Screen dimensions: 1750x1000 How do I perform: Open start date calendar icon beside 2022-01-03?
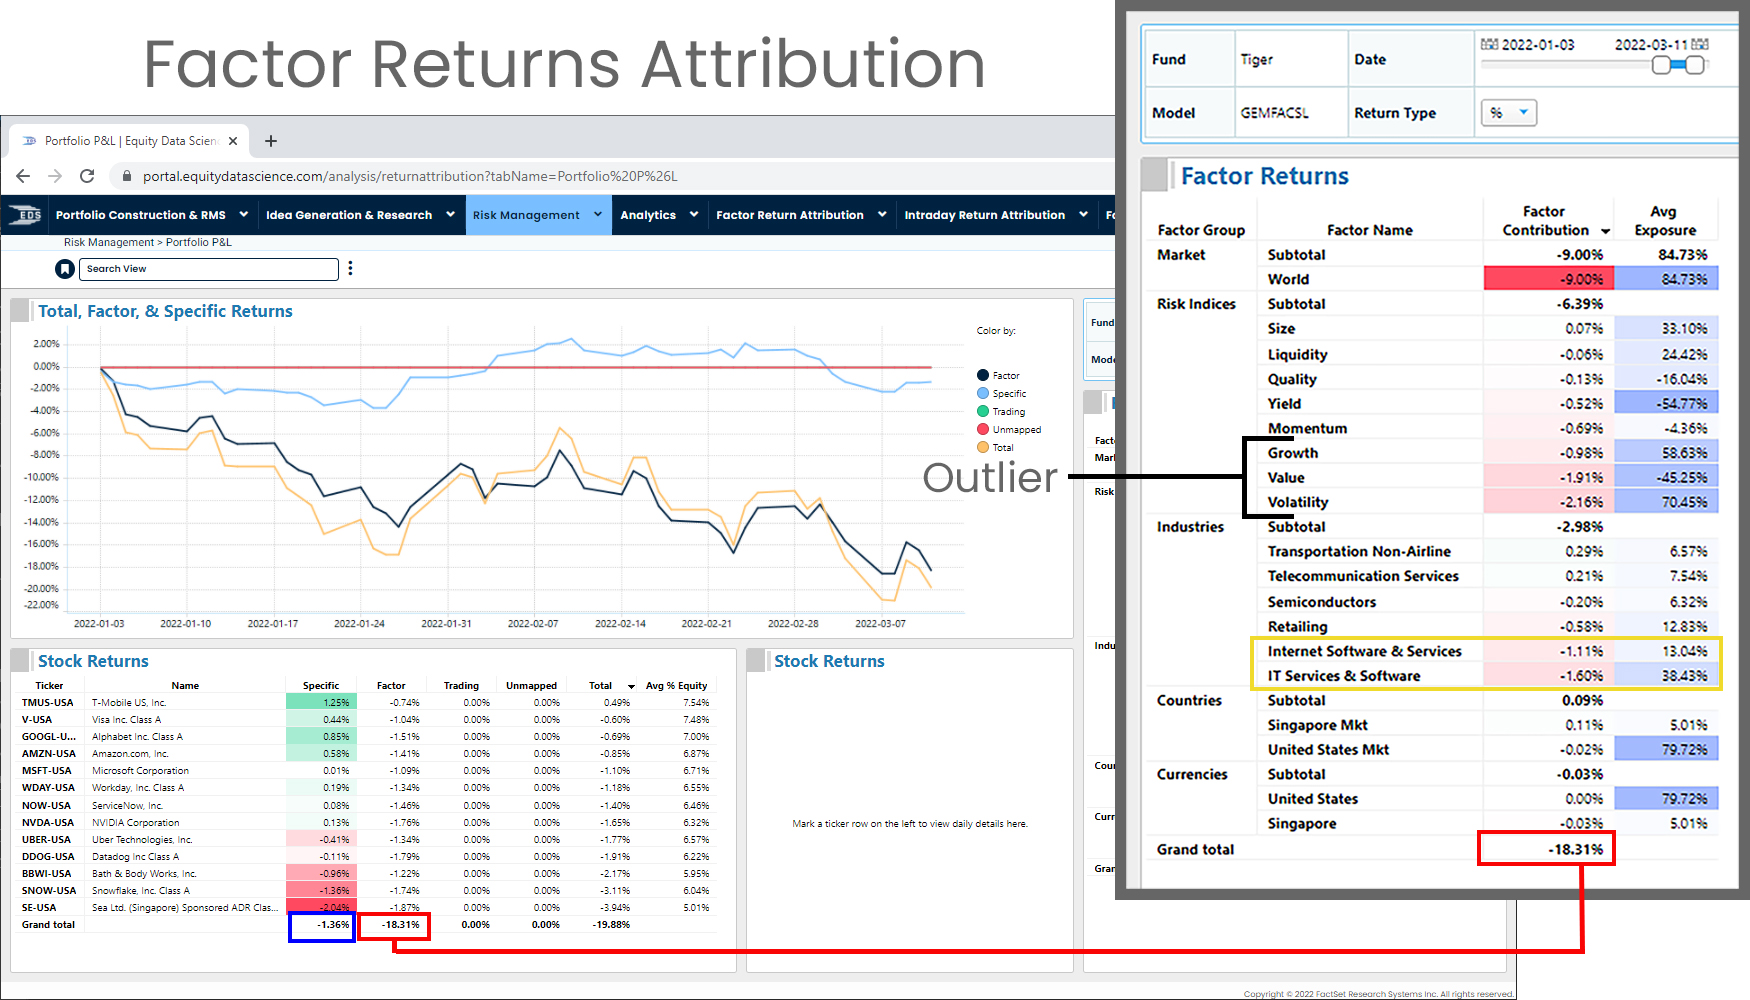point(1489,45)
